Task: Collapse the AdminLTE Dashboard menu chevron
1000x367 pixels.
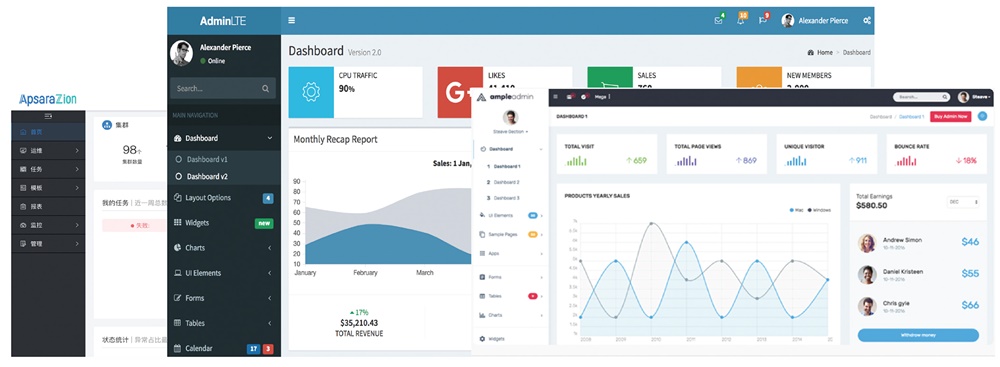Action: [x=270, y=138]
